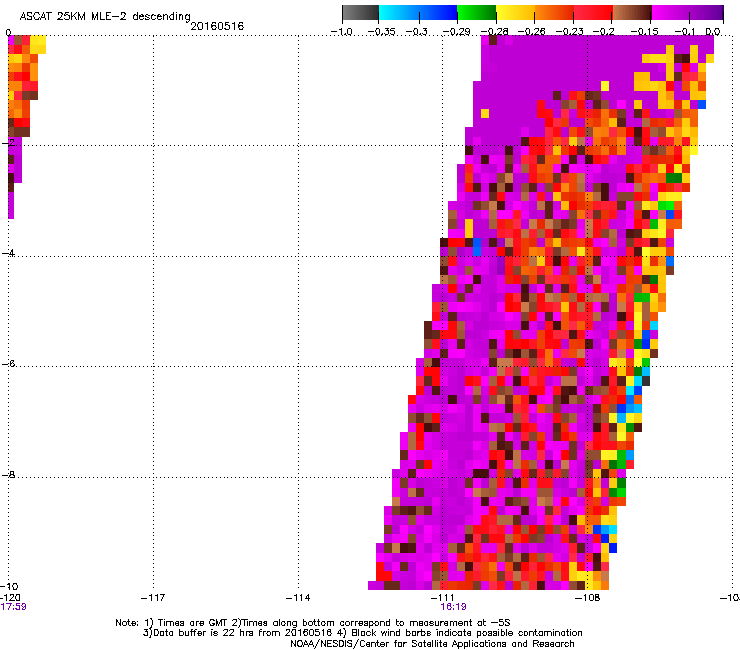The width and height of the screenshot is (740, 650).
Task: Click the yellow segment of the color bar
Action: 515,12
